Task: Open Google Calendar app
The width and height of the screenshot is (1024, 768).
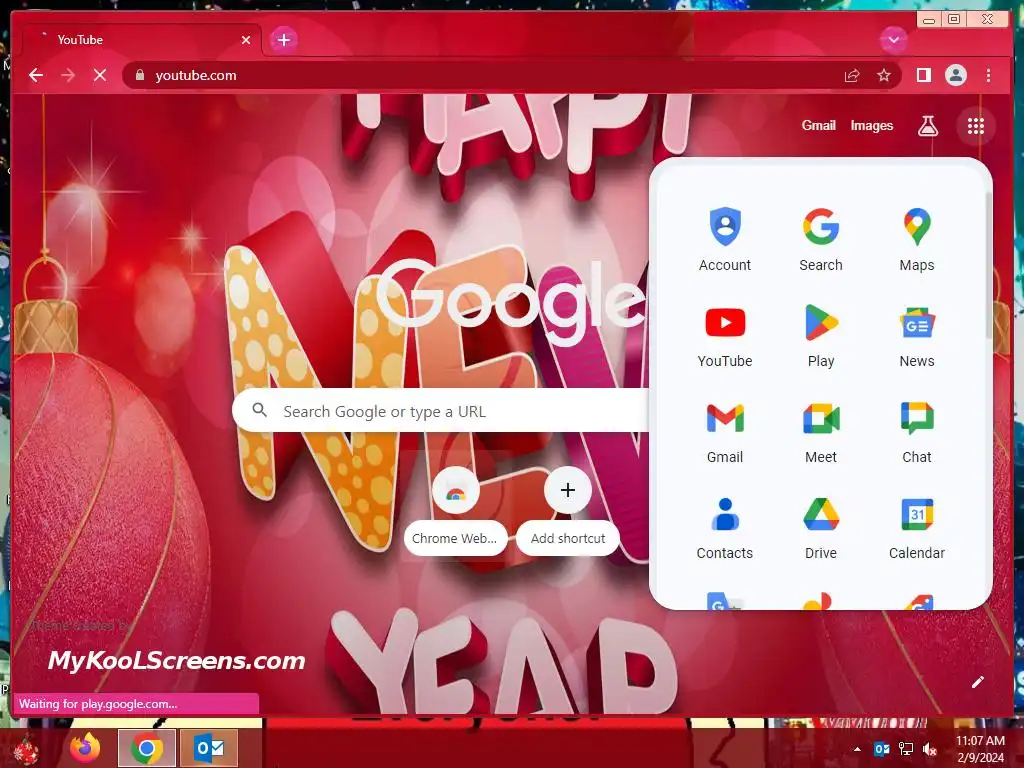Action: (917, 528)
